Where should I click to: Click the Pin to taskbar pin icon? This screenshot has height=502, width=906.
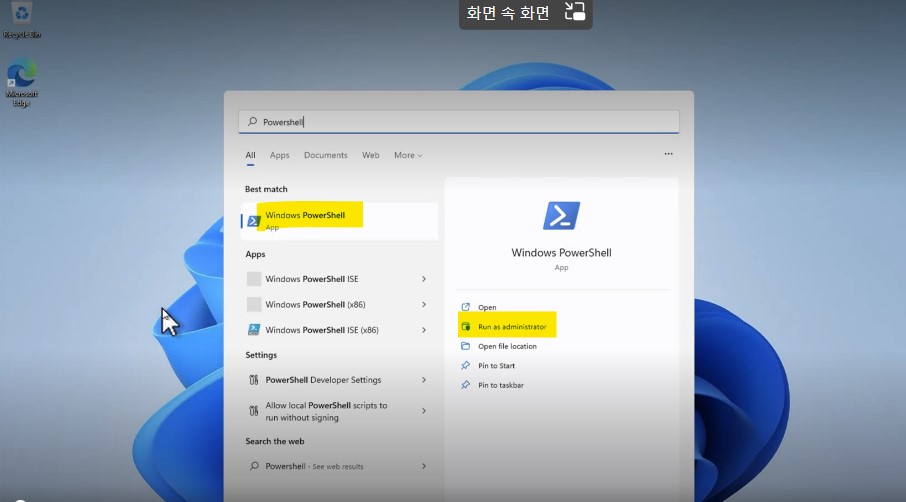click(x=466, y=385)
